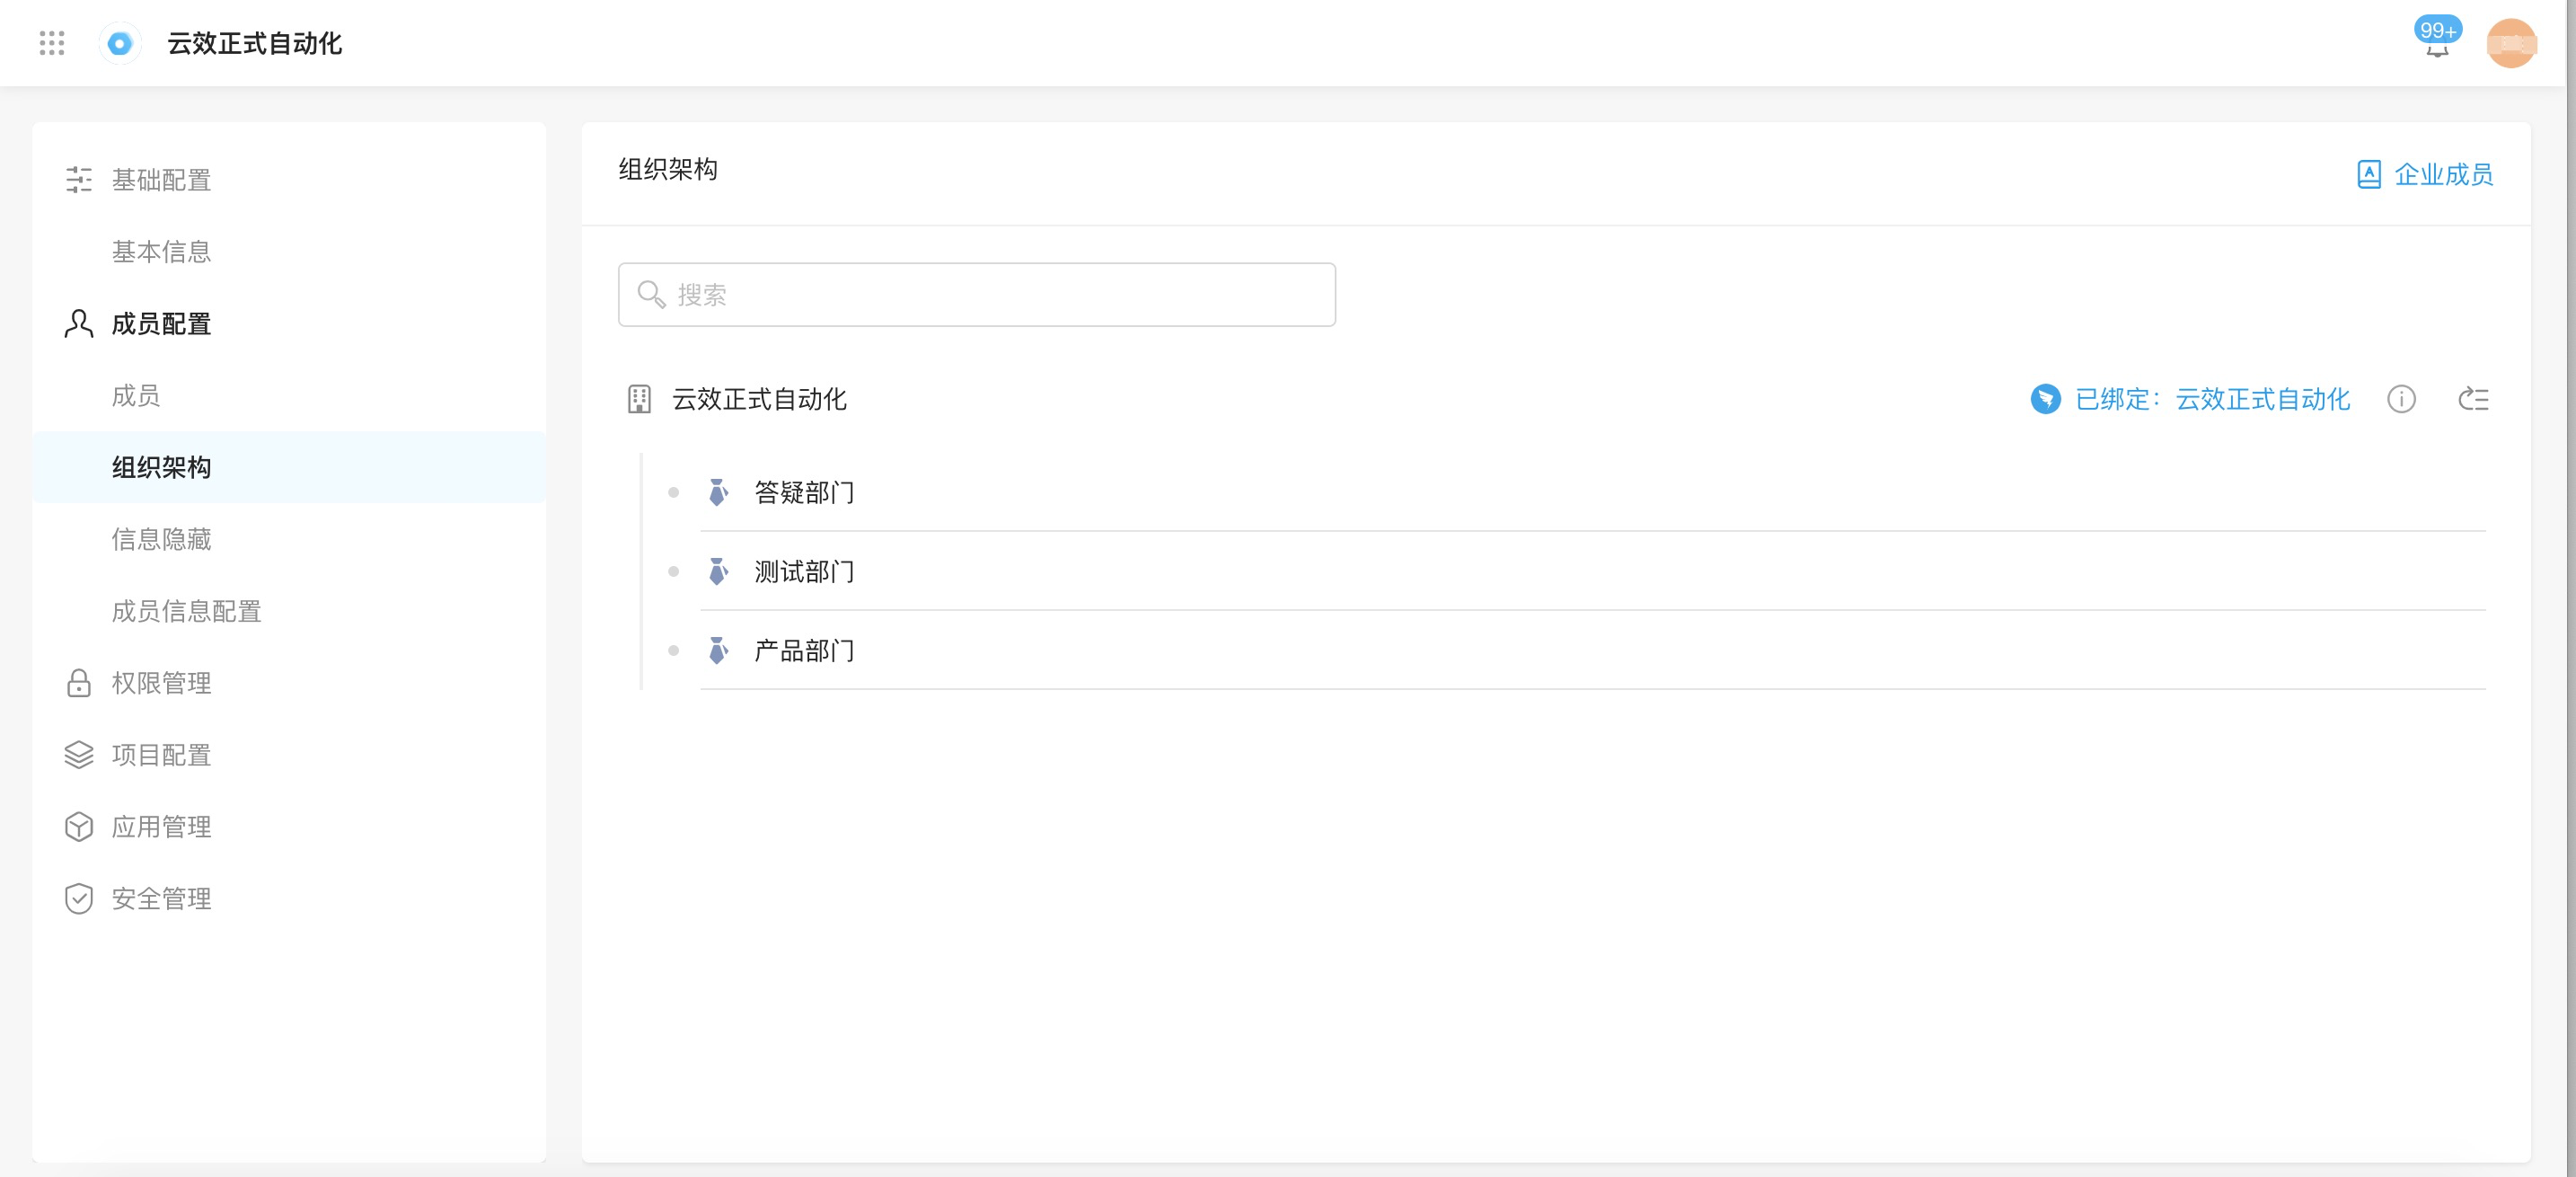2576x1177 pixels.
Task: Click the 已绑定：云效正式自动化 link
Action: coord(2212,399)
